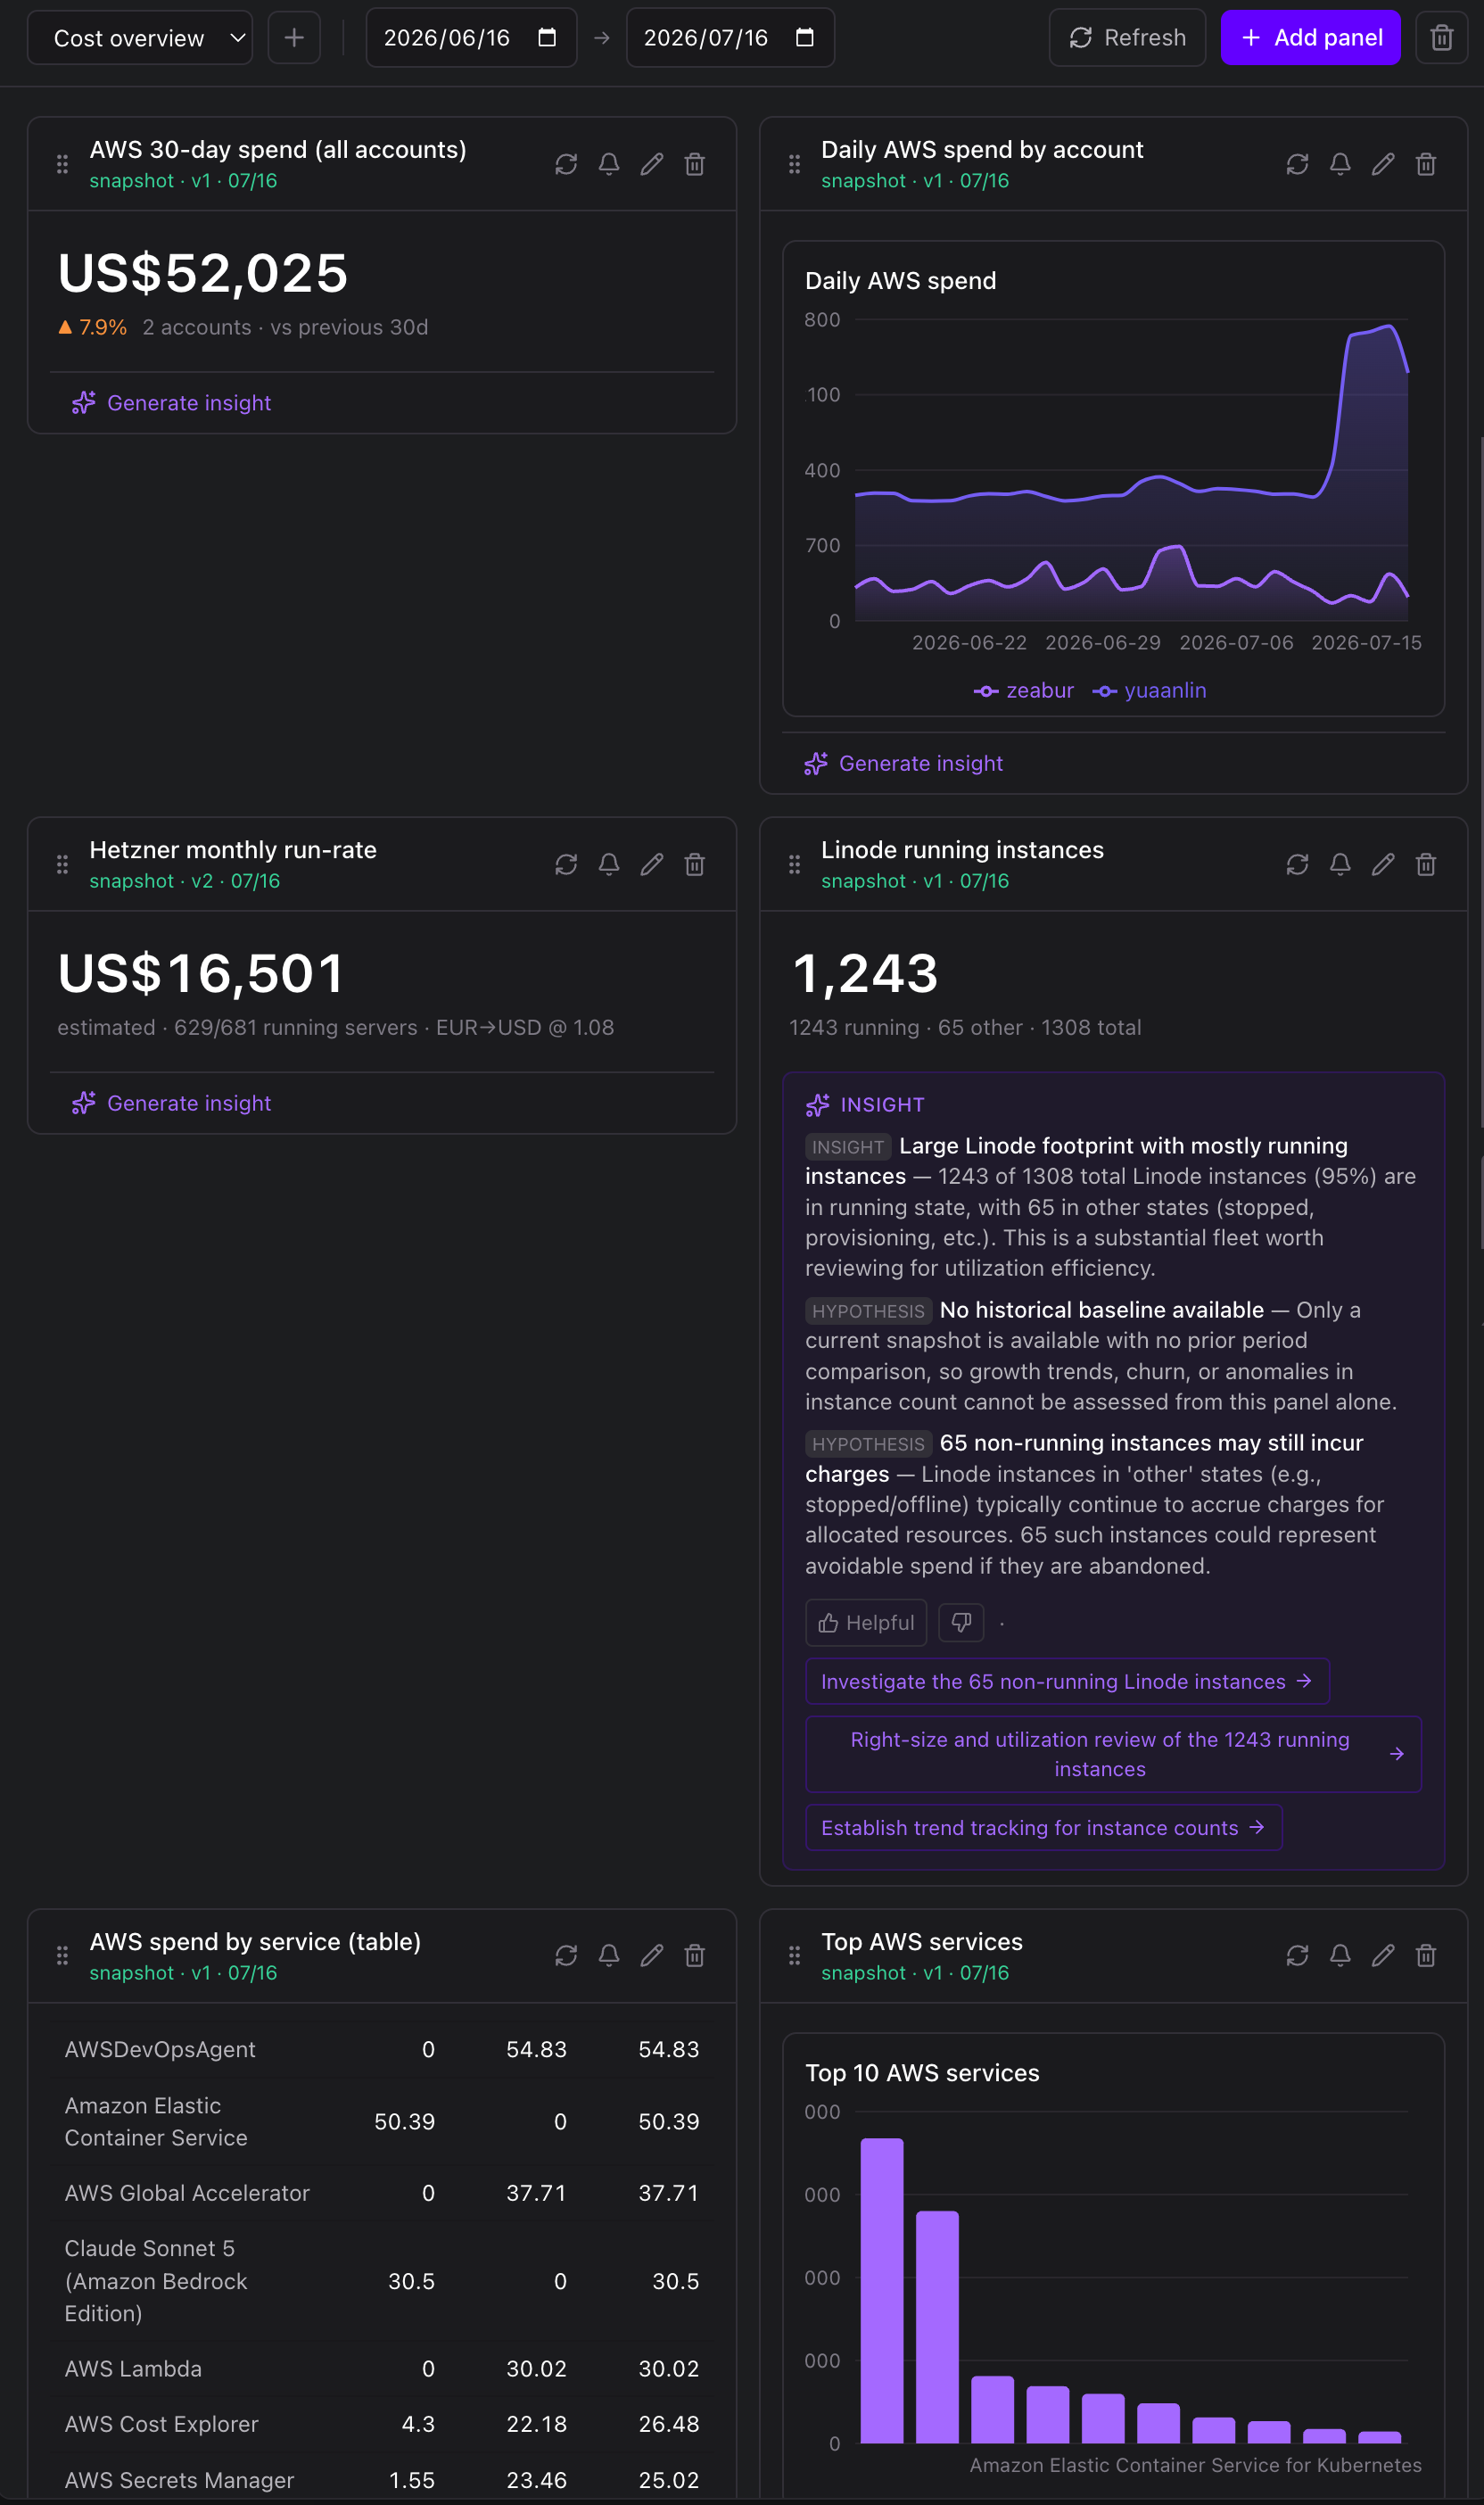1484x2505 pixels.
Task: Click drag handle of Top AWS services panel
Action: tap(794, 1956)
